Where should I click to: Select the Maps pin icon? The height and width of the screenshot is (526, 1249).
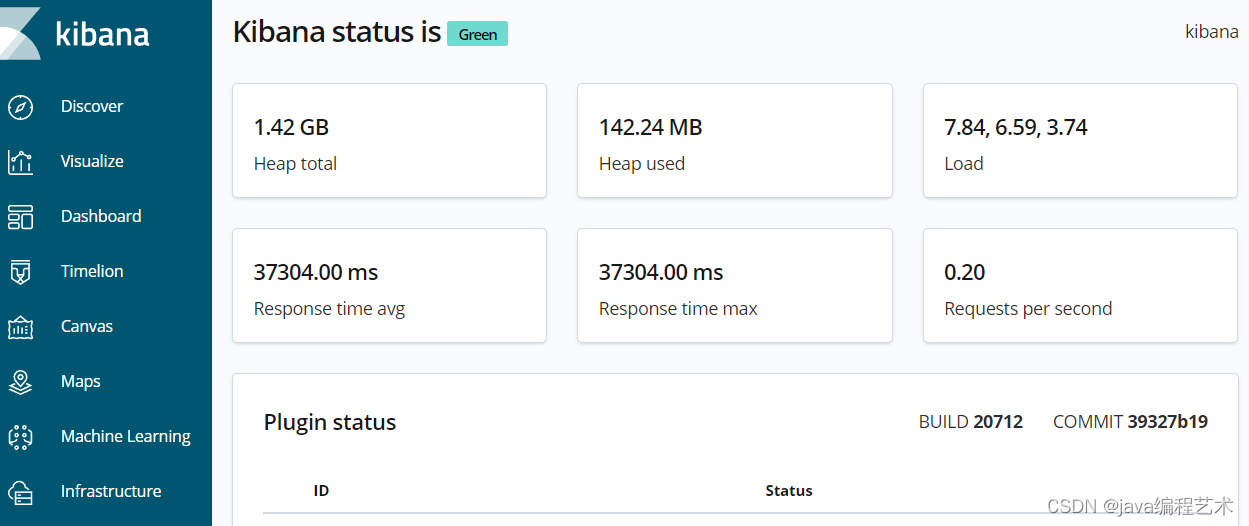(x=20, y=382)
